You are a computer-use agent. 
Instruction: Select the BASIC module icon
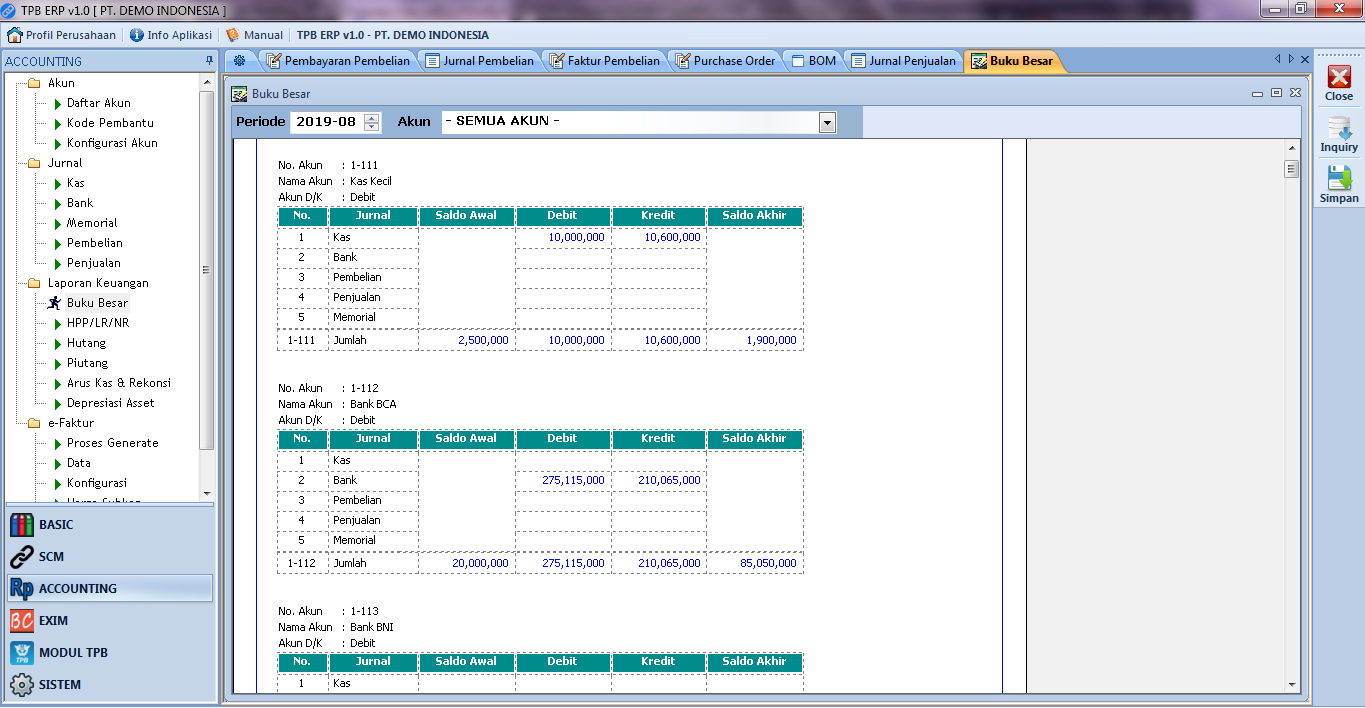click(22, 525)
